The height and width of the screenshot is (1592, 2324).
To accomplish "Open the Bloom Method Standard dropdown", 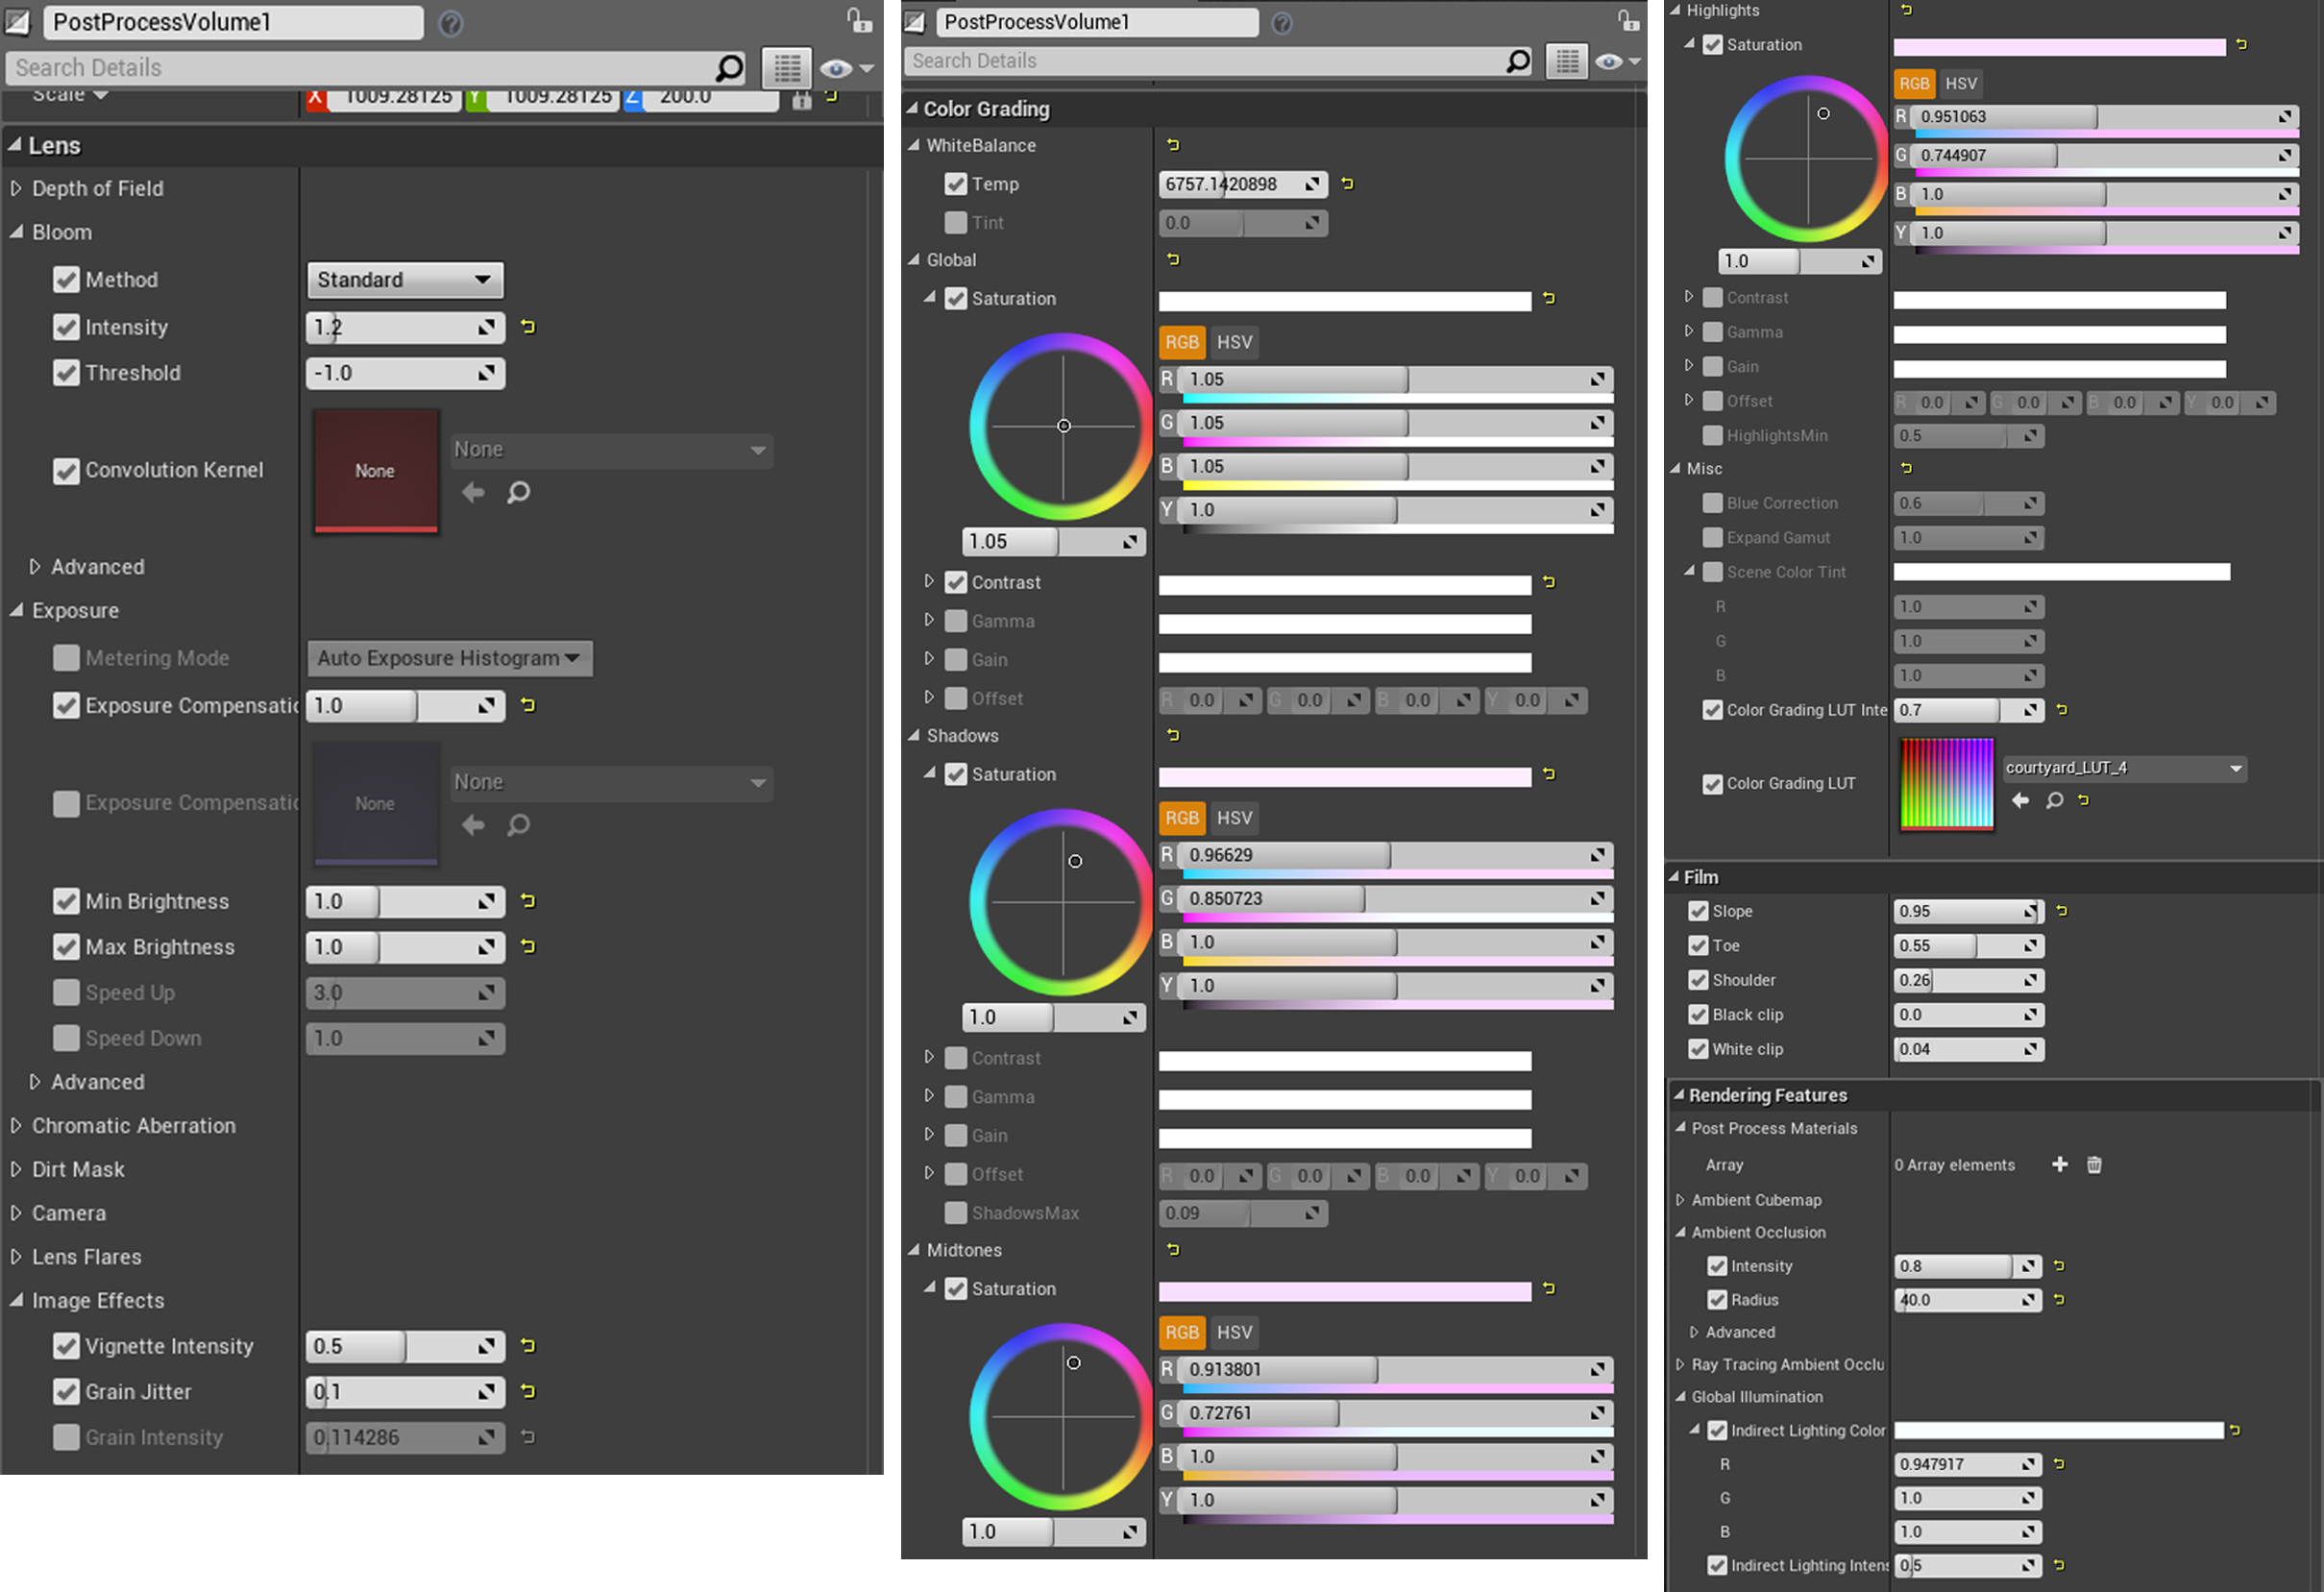I will (404, 280).
